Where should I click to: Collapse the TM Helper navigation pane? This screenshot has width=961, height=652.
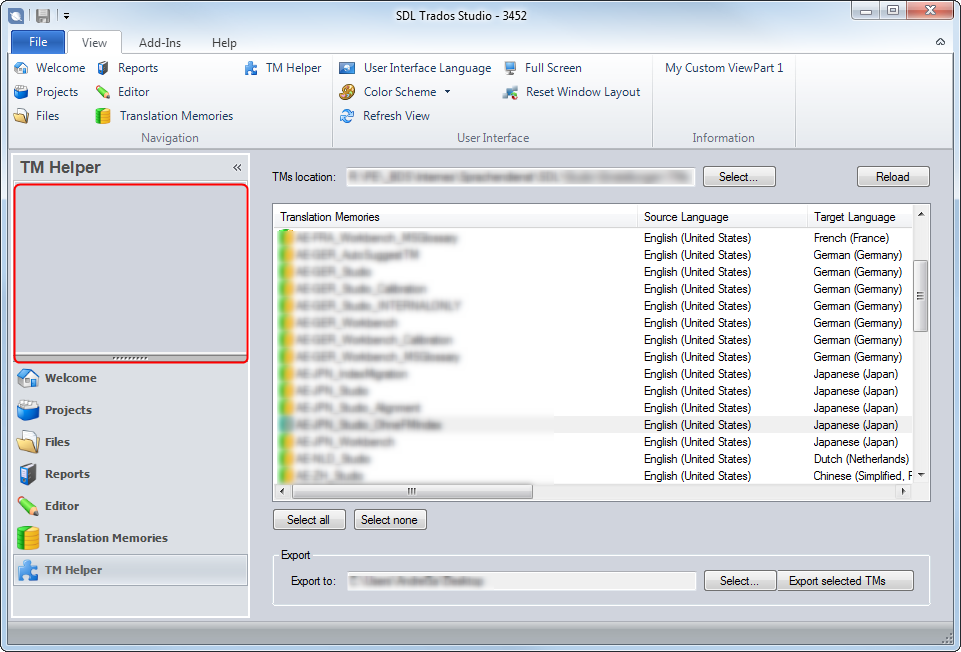pos(237,167)
